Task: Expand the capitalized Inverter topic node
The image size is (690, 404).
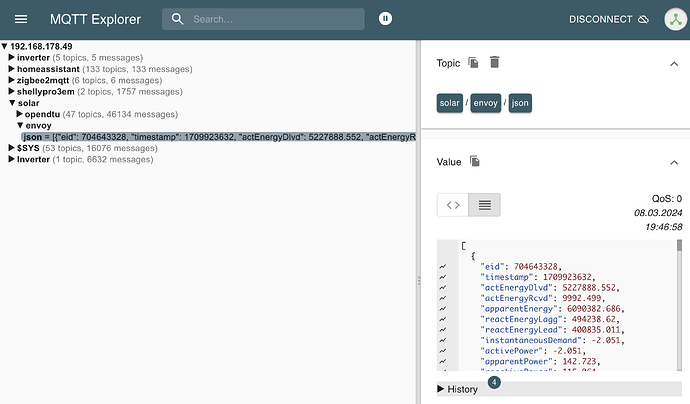Action: click(x=12, y=159)
